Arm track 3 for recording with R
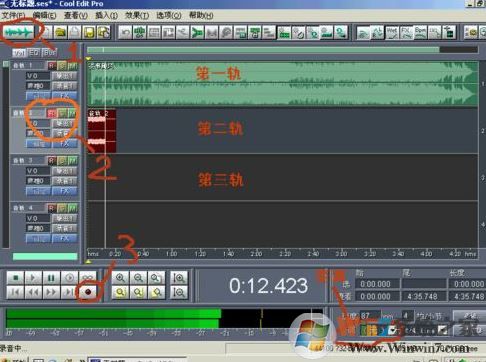486x362 pixels. [52, 161]
